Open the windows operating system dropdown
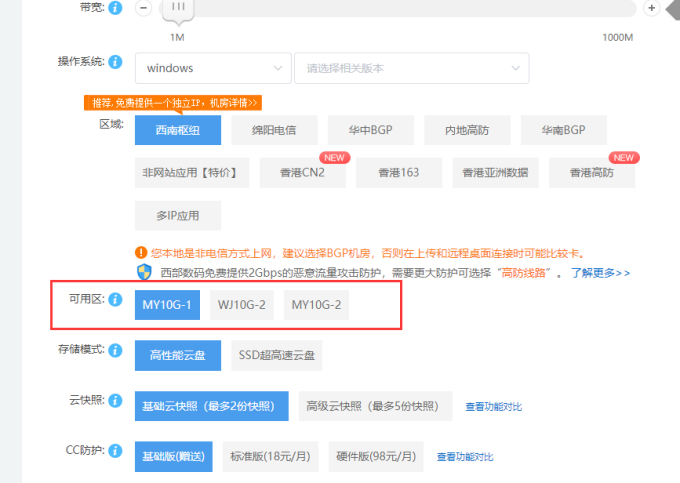The image size is (680, 483). pyautogui.click(x=213, y=68)
